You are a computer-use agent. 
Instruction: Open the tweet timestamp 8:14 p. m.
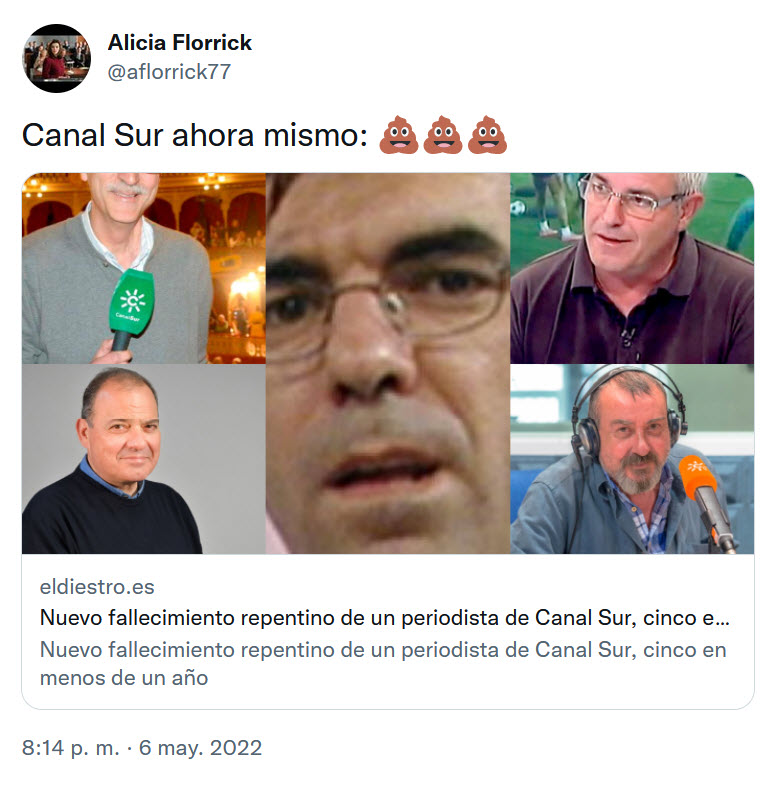pyautogui.click(x=71, y=748)
